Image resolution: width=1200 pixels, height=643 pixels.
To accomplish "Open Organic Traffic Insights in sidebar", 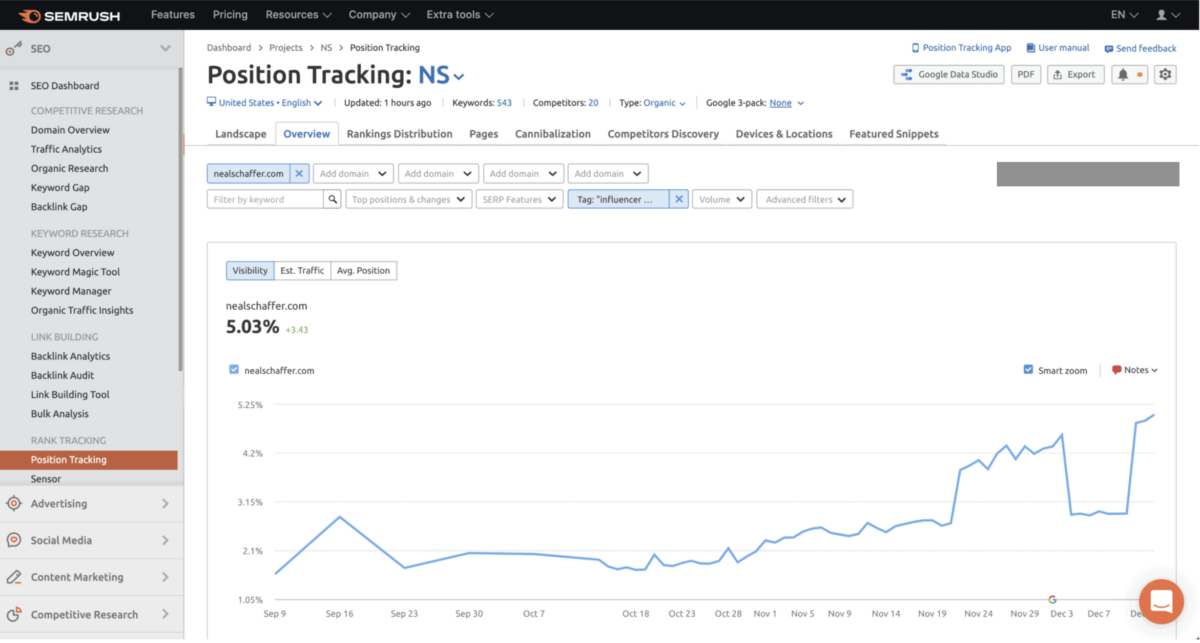I will 82,311.
